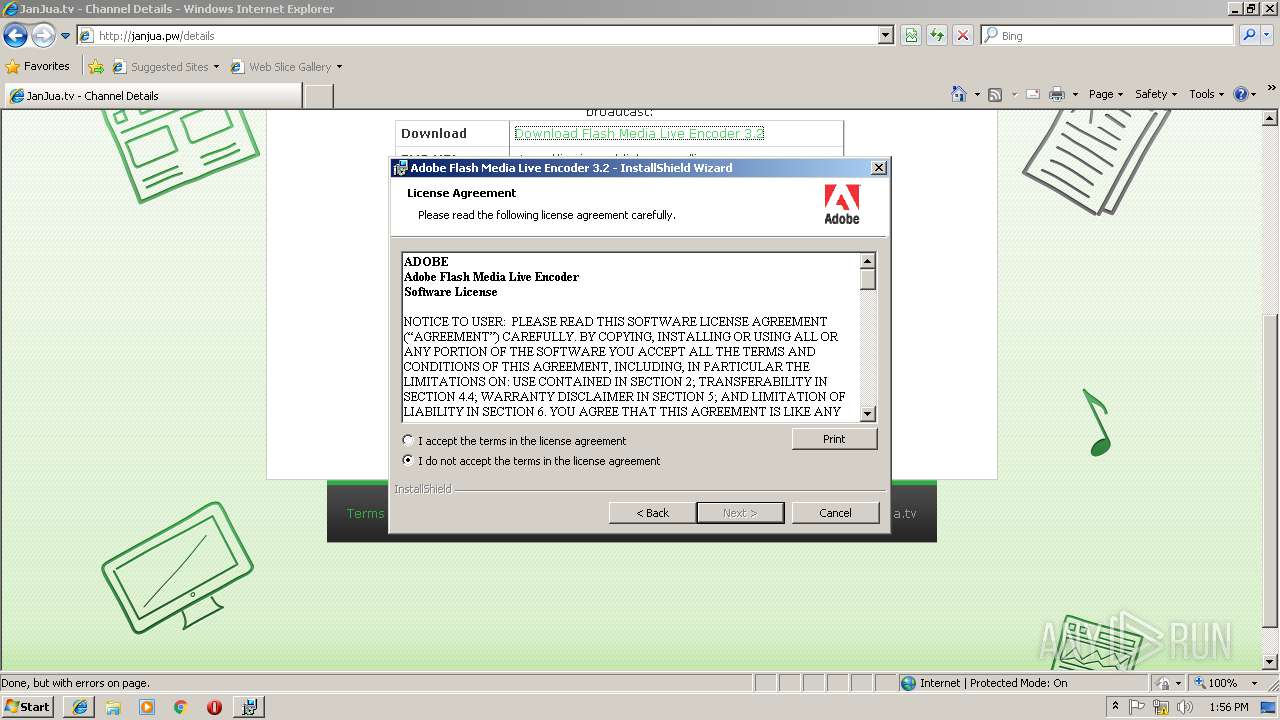Open the red Opera taskbar icon

214,707
